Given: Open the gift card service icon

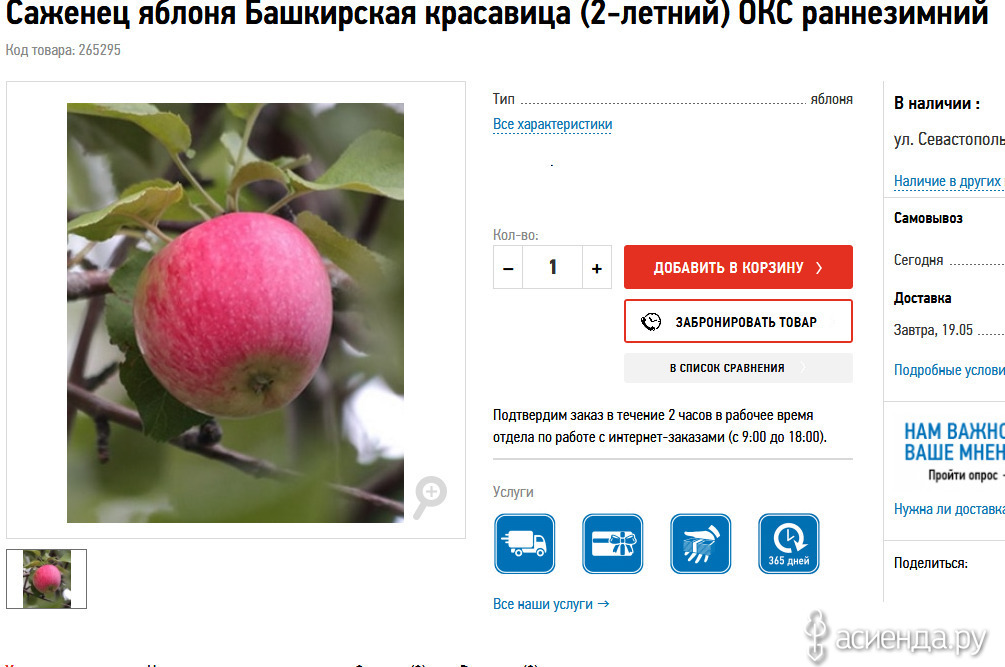Looking at the screenshot, I should pyautogui.click(x=612, y=543).
